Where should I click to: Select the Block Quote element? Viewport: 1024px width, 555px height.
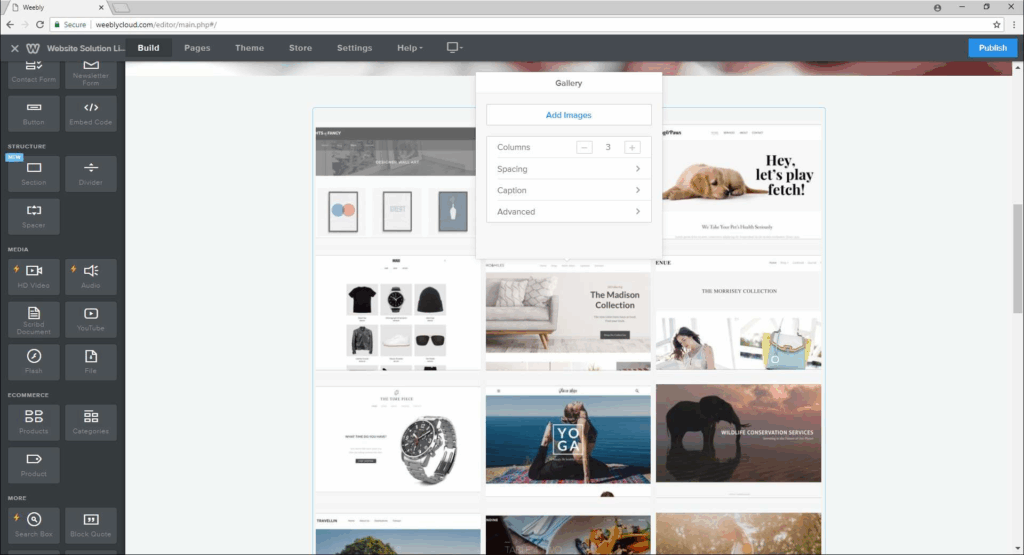pyautogui.click(x=91, y=525)
